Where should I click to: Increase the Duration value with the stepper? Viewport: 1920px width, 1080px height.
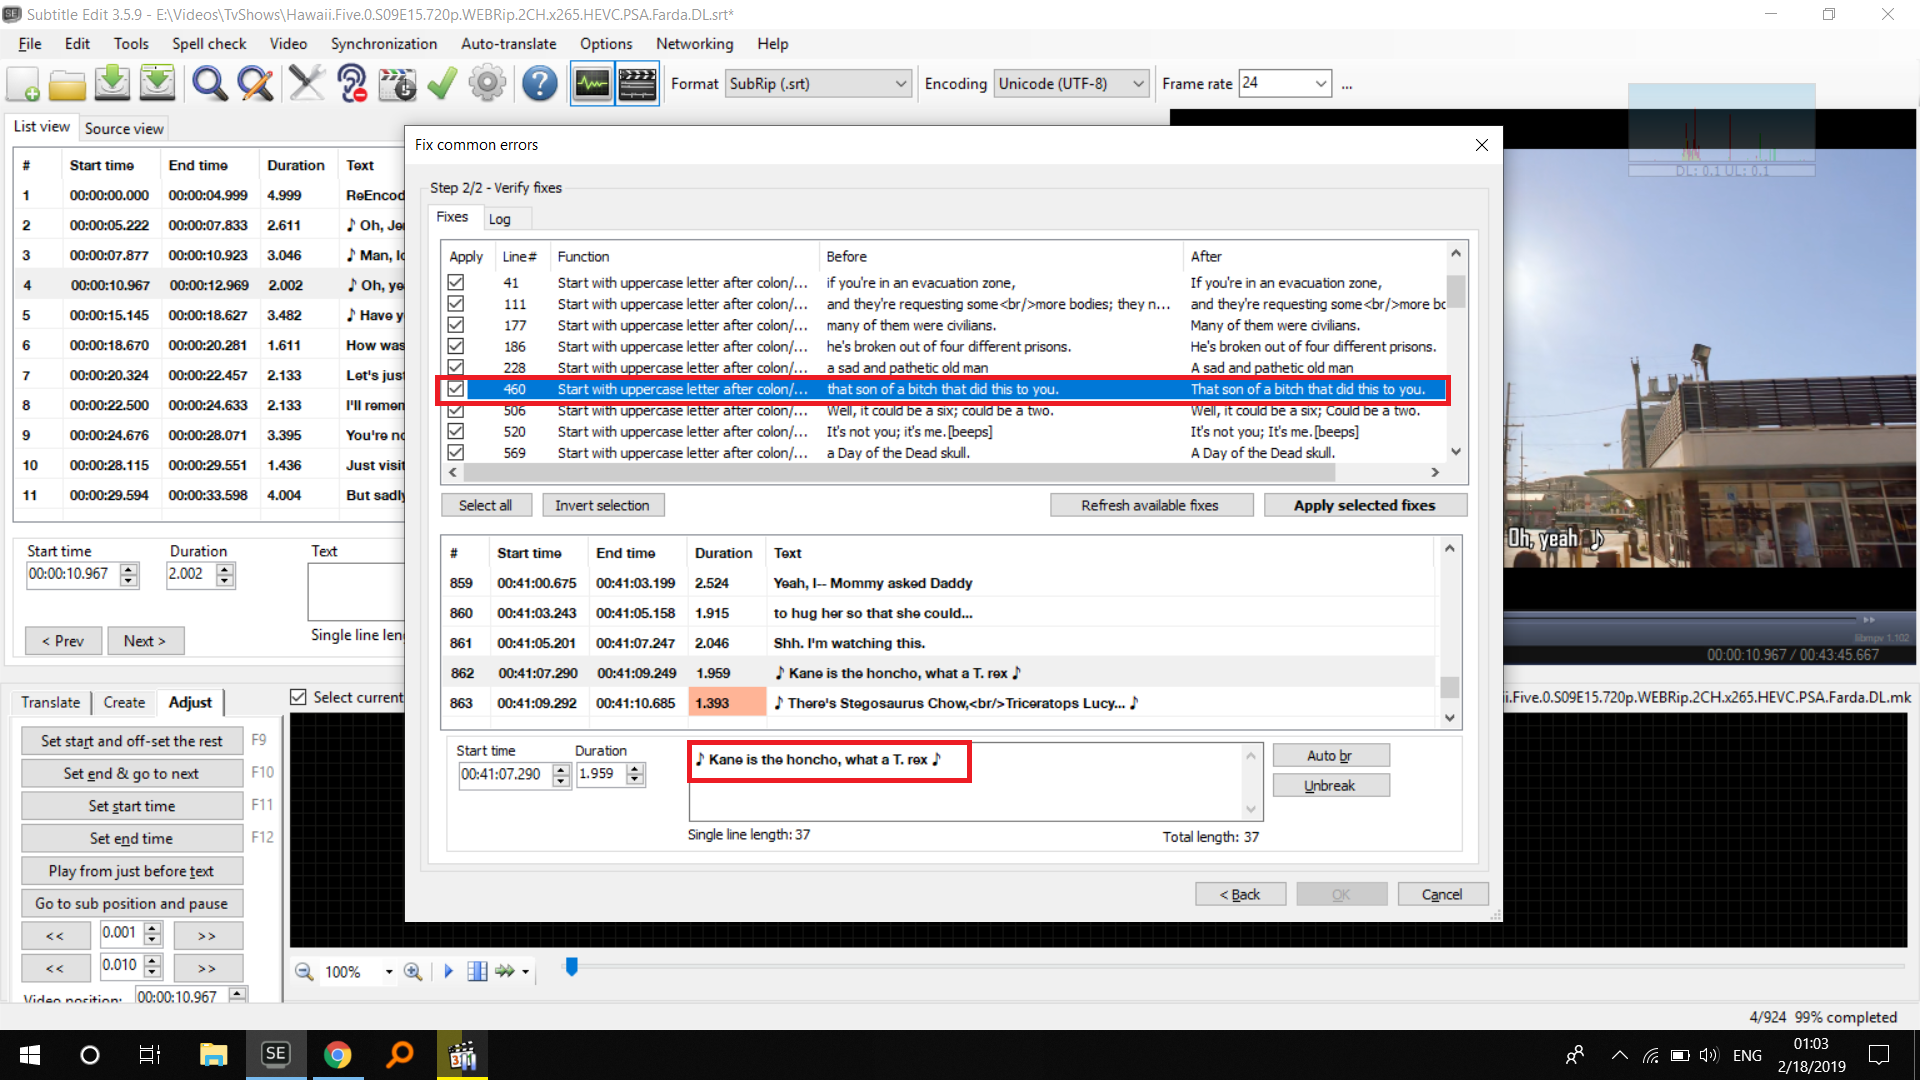(x=635, y=768)
